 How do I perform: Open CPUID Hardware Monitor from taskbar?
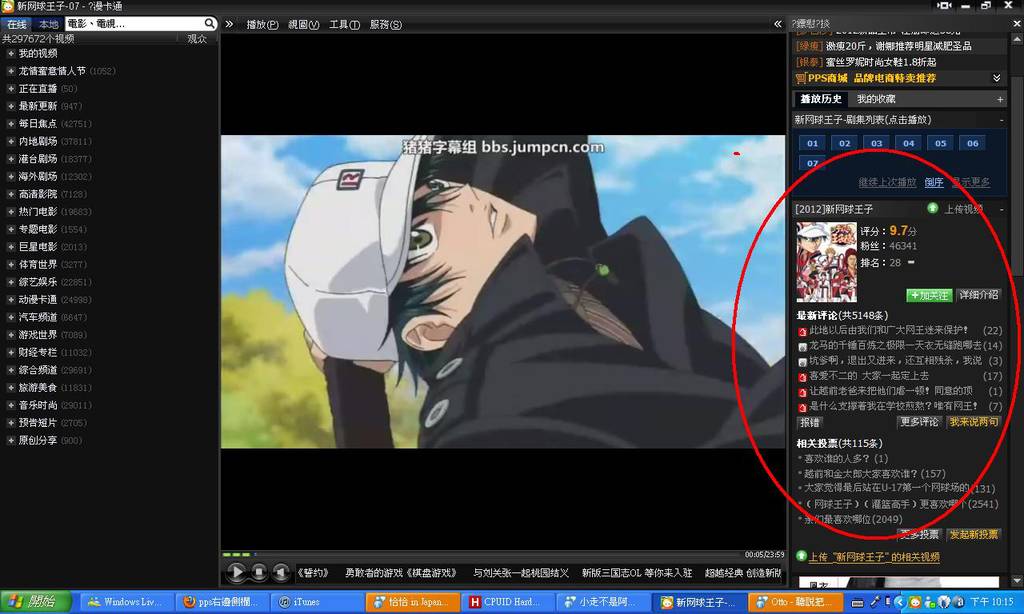(506, 602)
